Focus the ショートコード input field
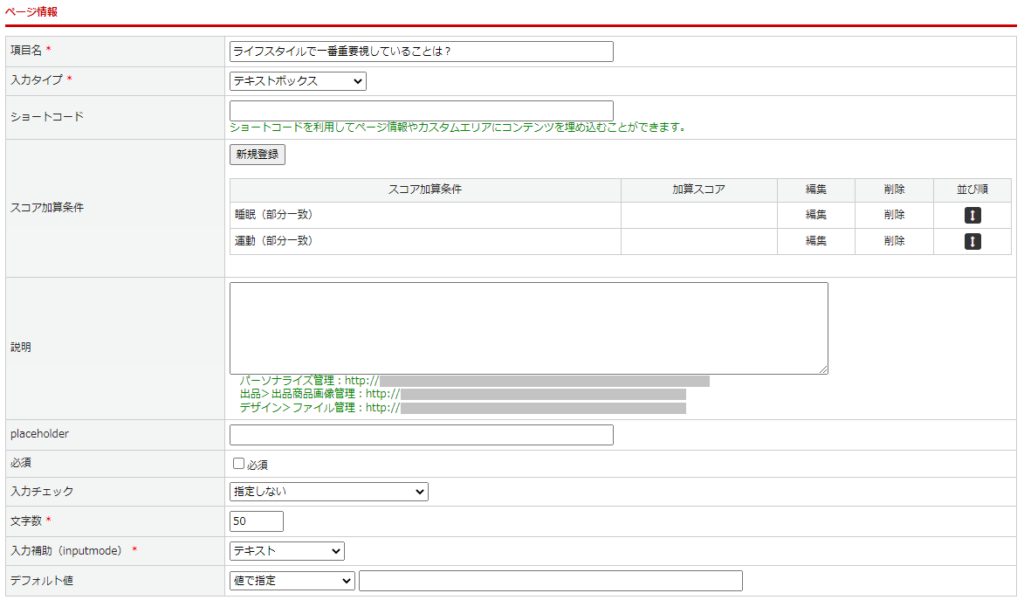The height and width of the screenshot is (600, 1024). [x=421, y=110]
